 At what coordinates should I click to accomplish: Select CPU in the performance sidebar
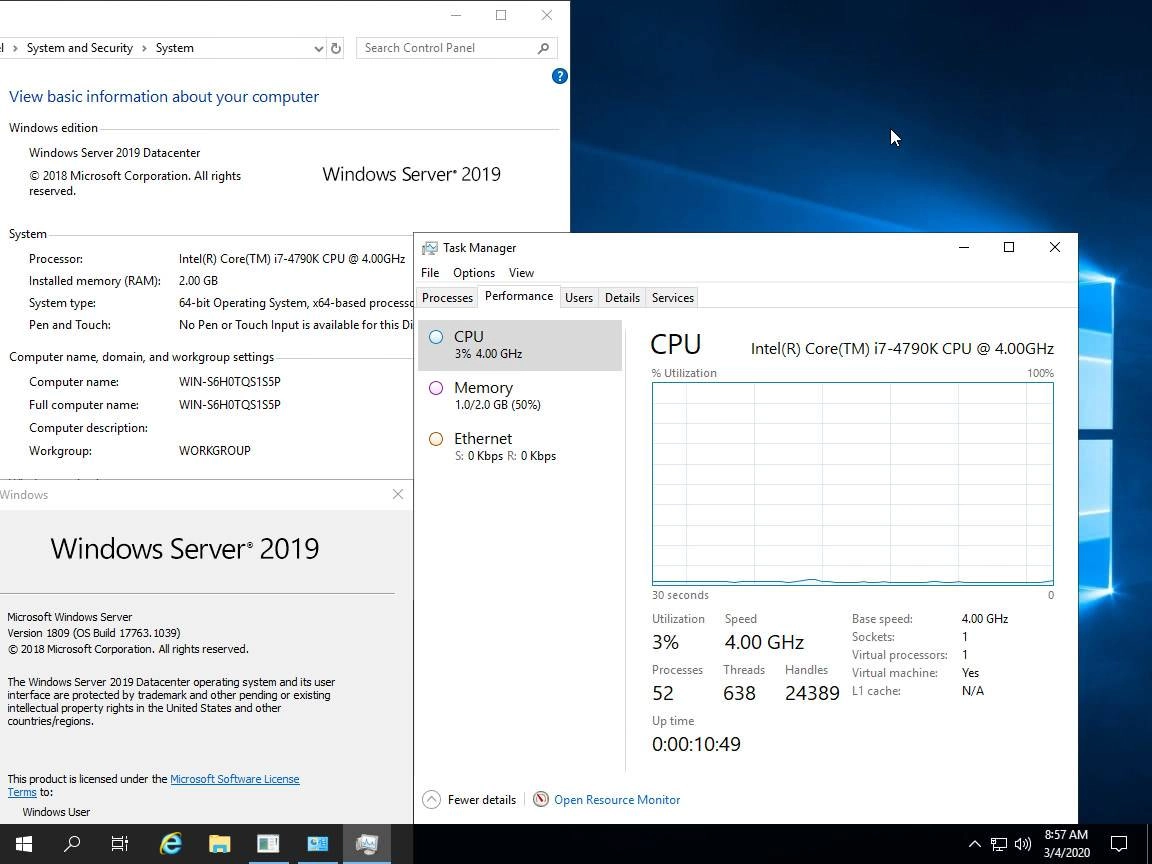519,345
